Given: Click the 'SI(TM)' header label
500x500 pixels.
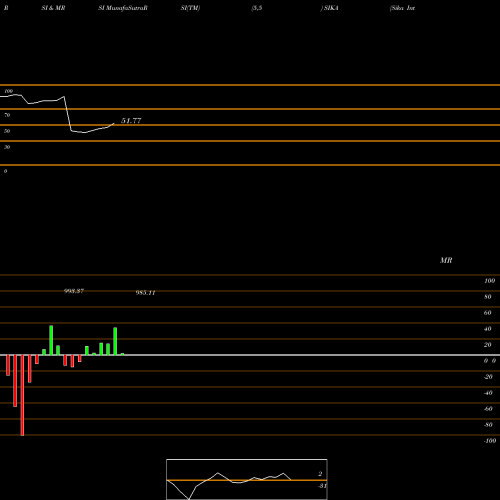Looking at the screenshot, I should coord(190,8).
